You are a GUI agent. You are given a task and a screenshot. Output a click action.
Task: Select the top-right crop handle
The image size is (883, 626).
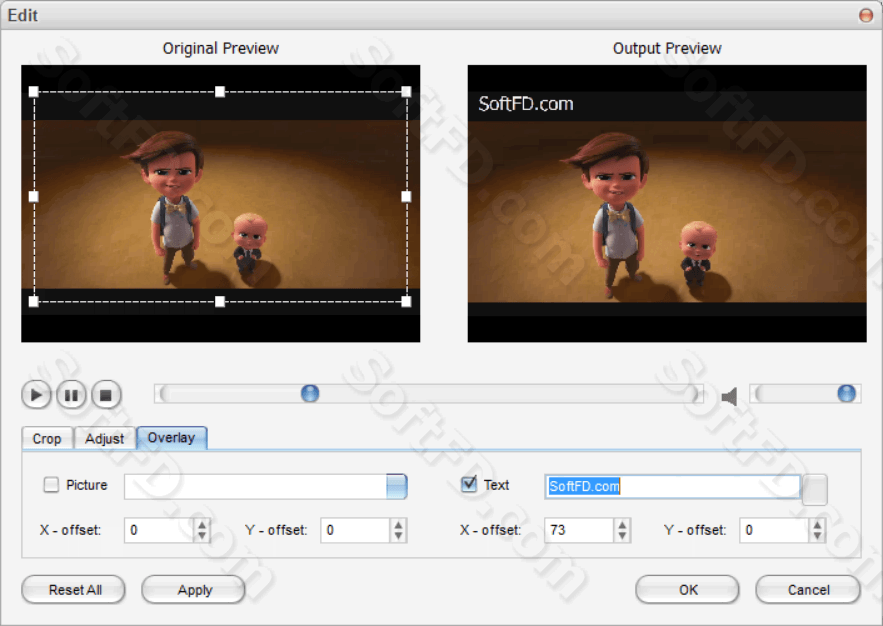[x=406, y=92]
